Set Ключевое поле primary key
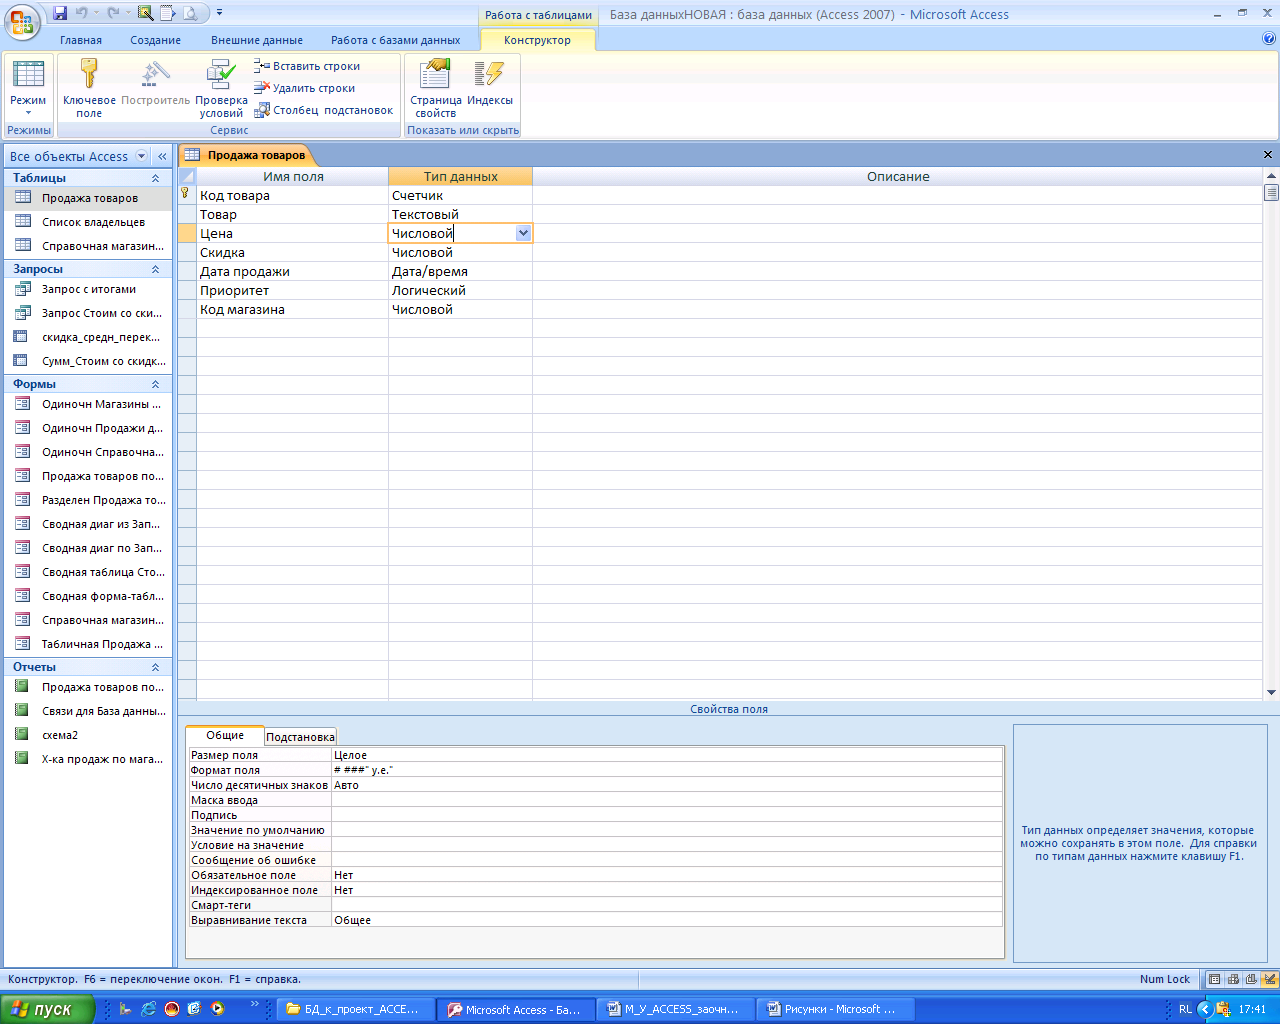Viewport: 1280px width, 1024px height. coord(89,88)
